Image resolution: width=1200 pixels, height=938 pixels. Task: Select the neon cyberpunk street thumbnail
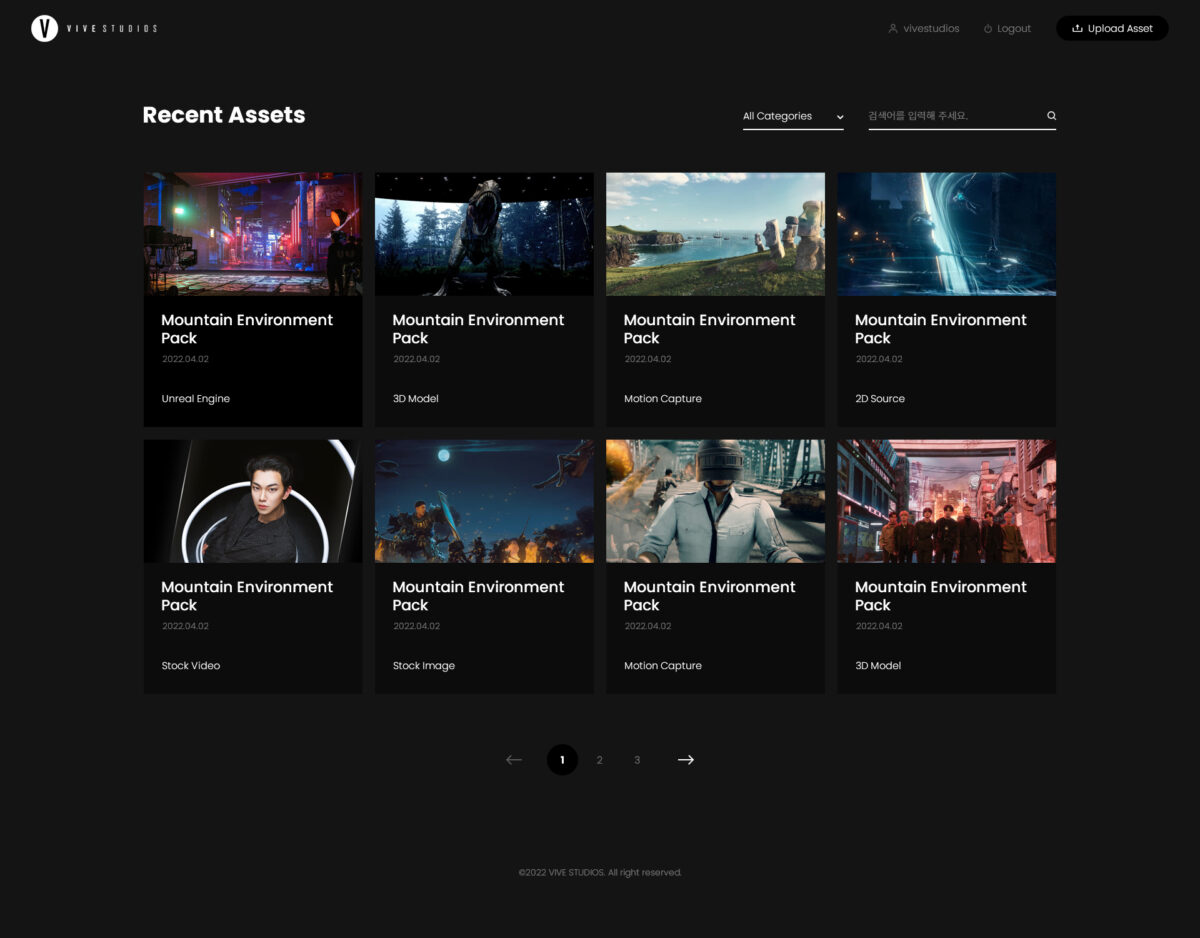pyautogui.click(x=253, y=234)
